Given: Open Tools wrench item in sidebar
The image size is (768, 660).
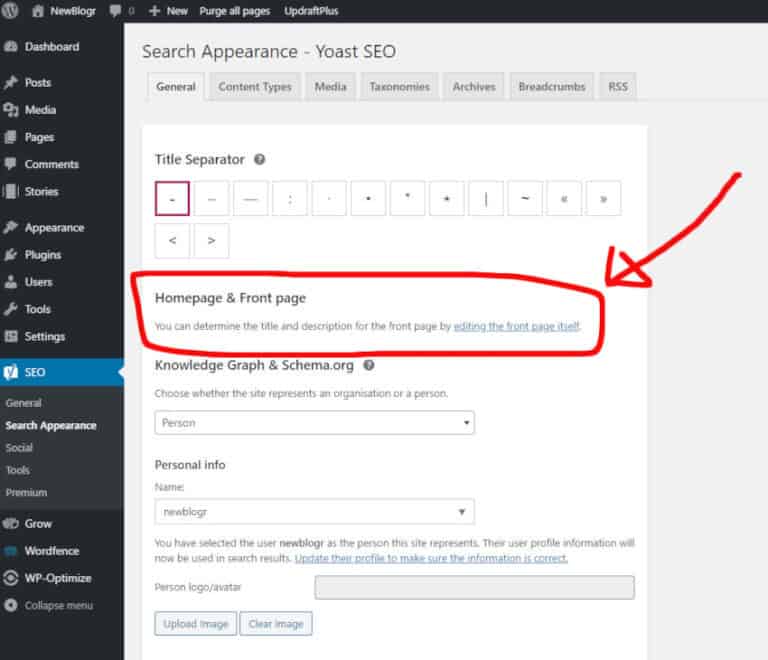Looking at the screenshot, I should click(x=37, y=309).
